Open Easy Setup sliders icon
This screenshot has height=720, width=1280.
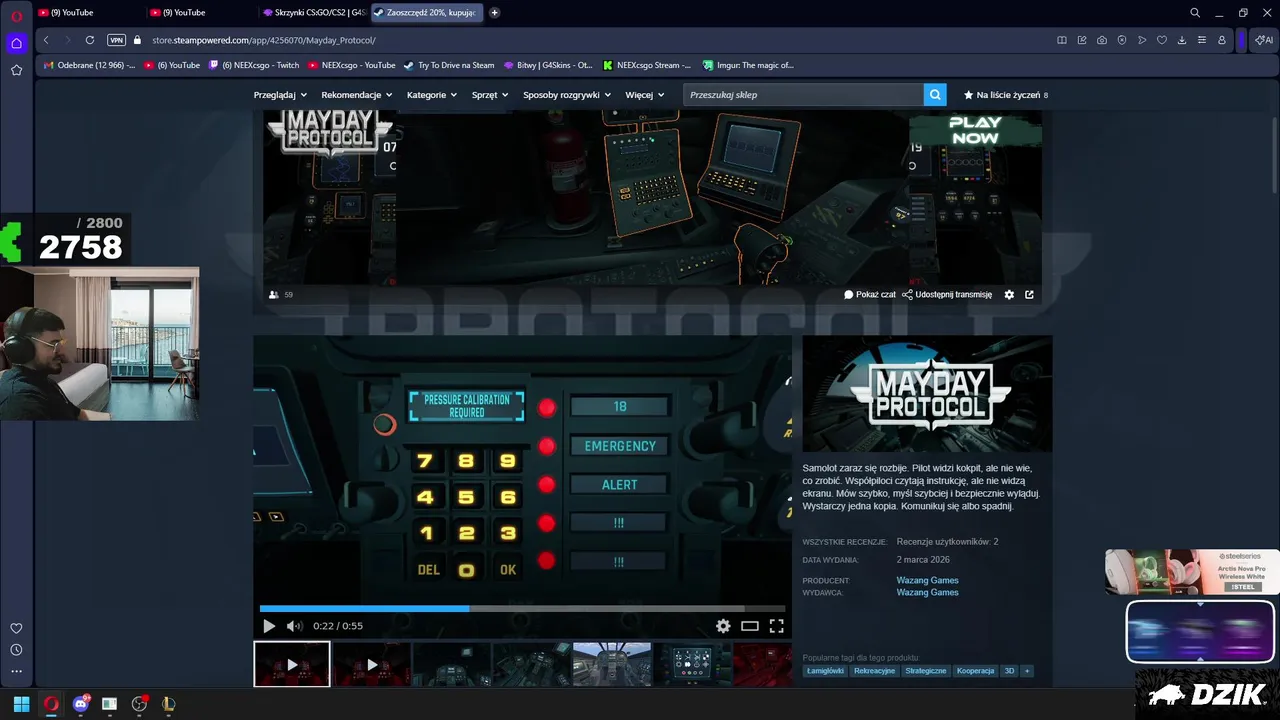[x=1202, y=40]
